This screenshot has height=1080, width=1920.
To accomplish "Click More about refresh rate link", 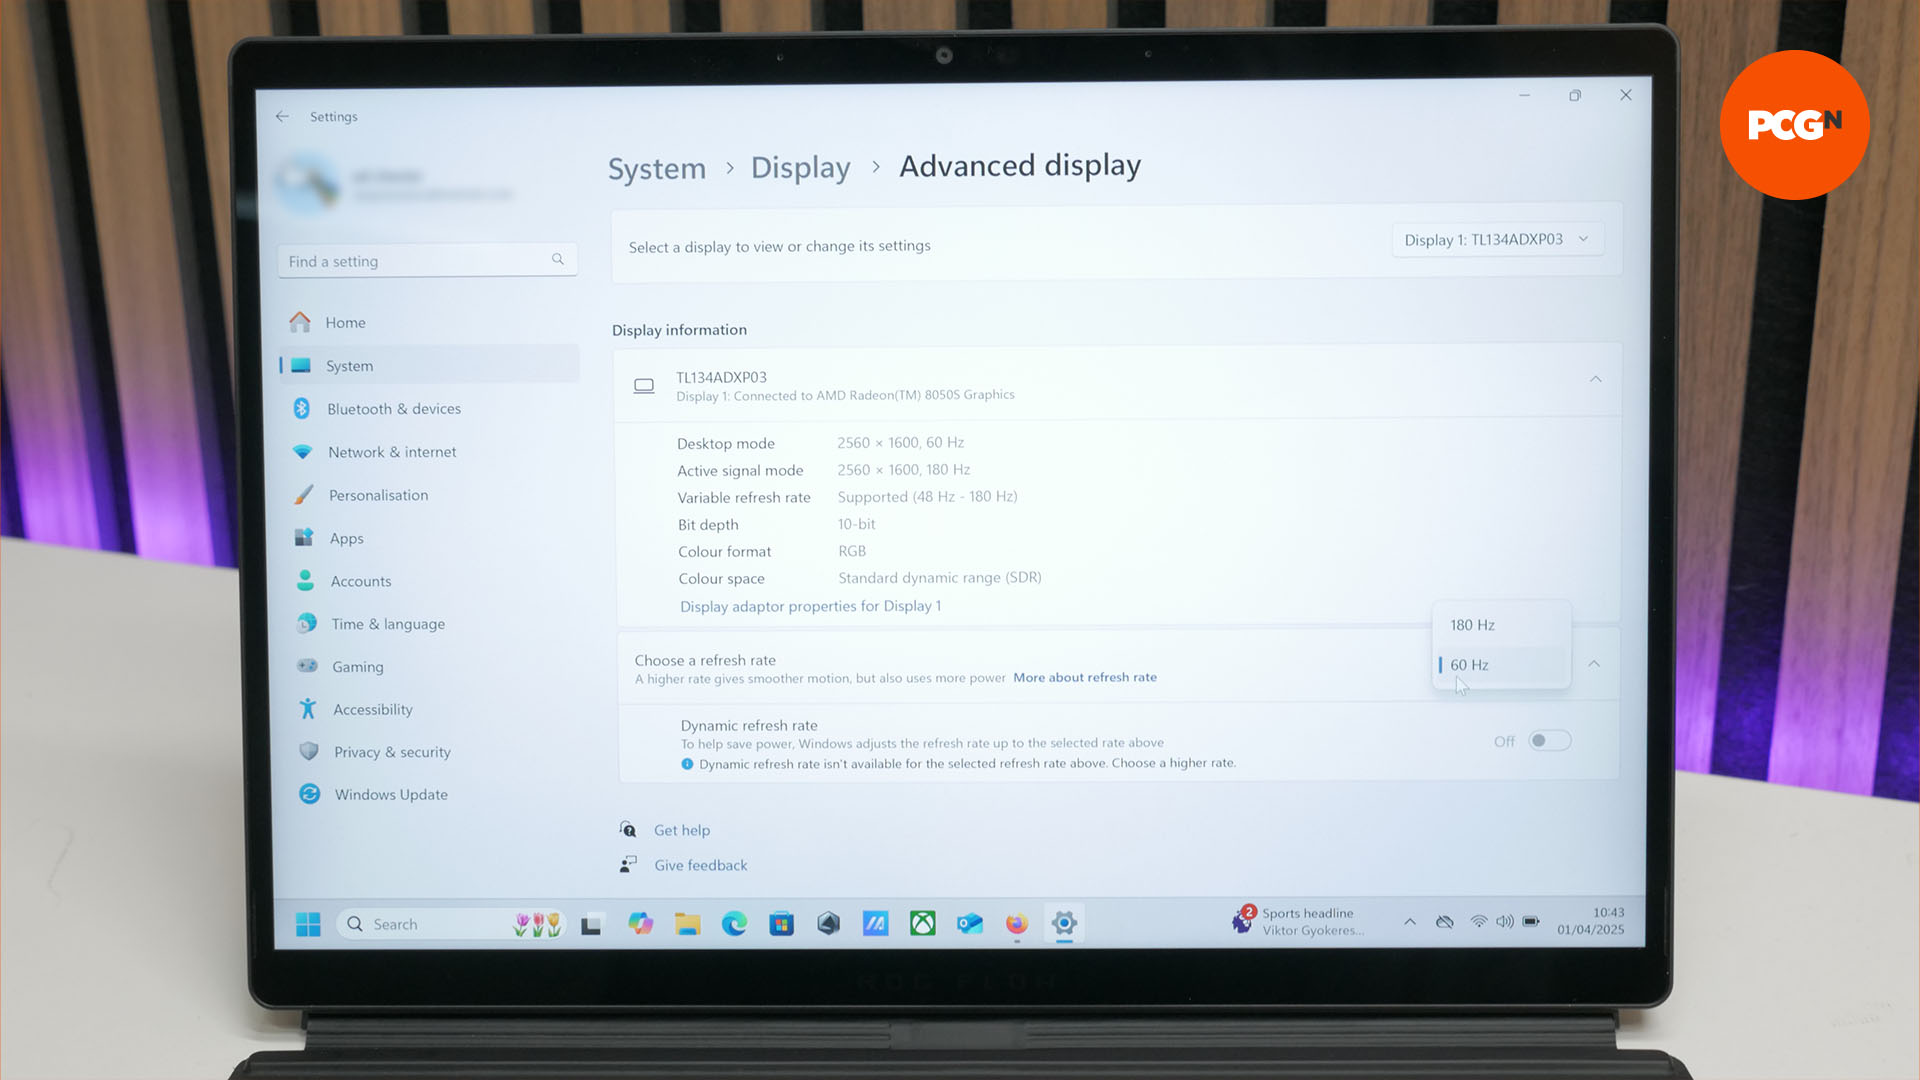I will pyautogui.click(x=1084, y=677).
